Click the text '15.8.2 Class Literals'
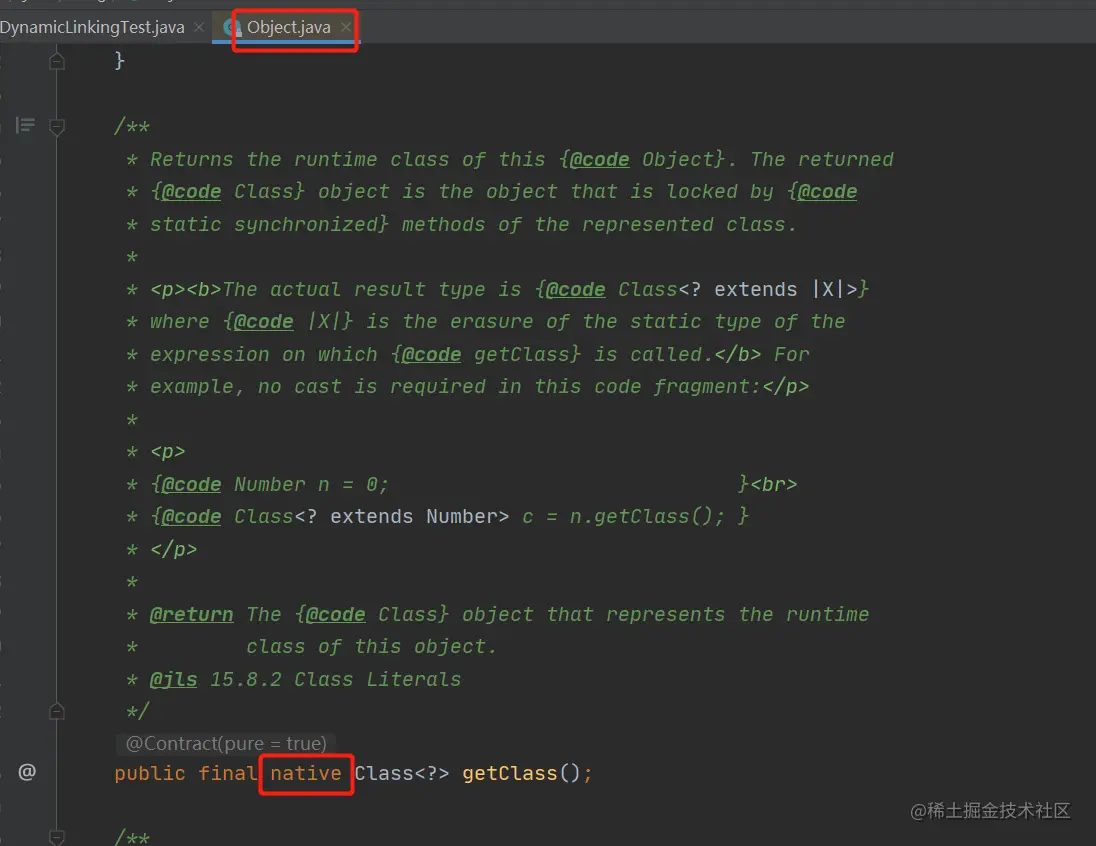The height and width of the screenshot is (846, 1096). point(336,680)
